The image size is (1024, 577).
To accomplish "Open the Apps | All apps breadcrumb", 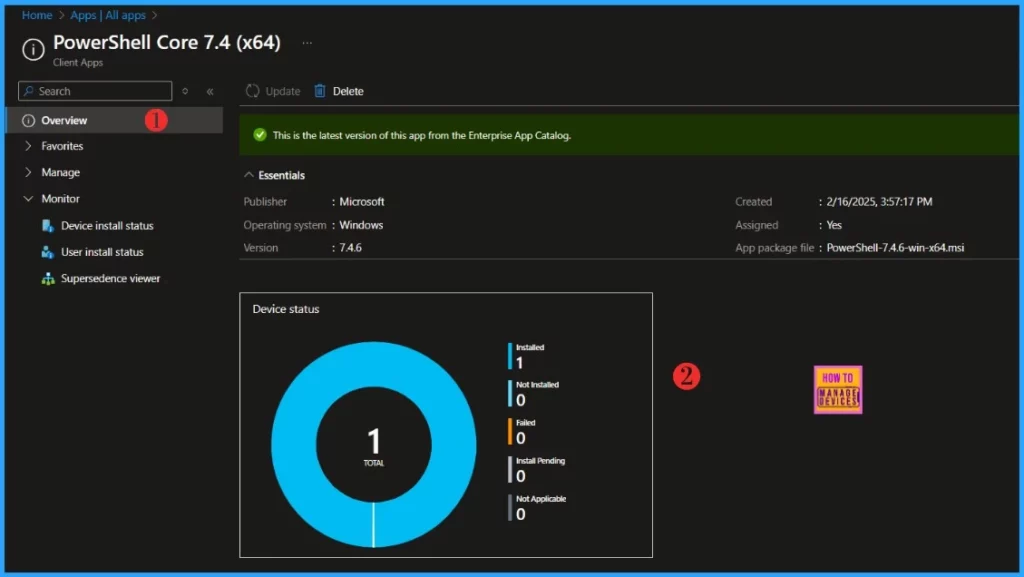I will click(x=108, y=15).
